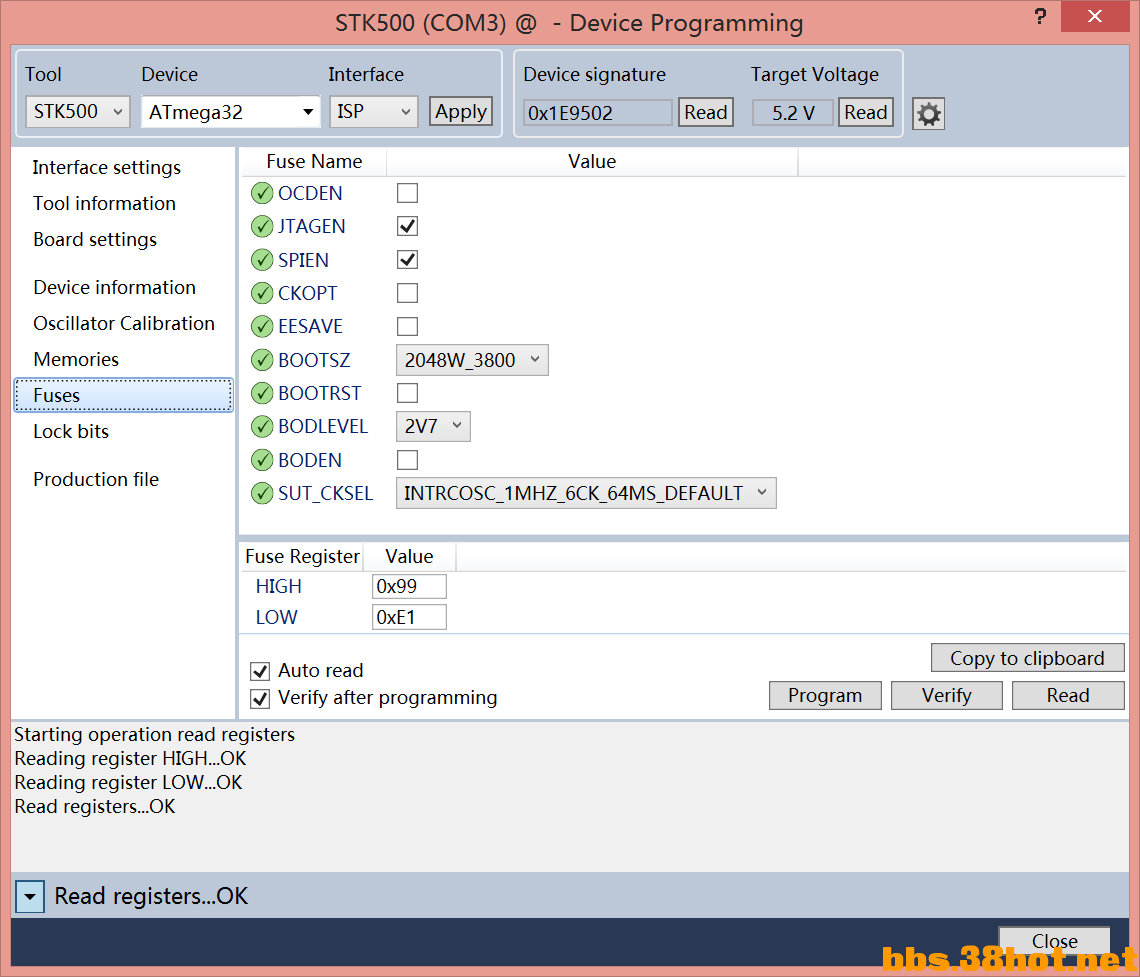Screen dimensions: 1140x977
Task: Open the Tool dropdown showing STK500
Action: pos(78,112)
